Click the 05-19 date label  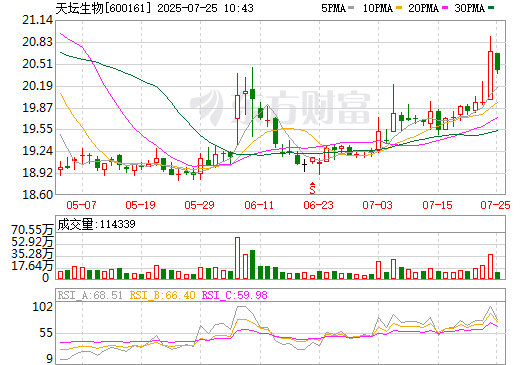click(140, 205)
